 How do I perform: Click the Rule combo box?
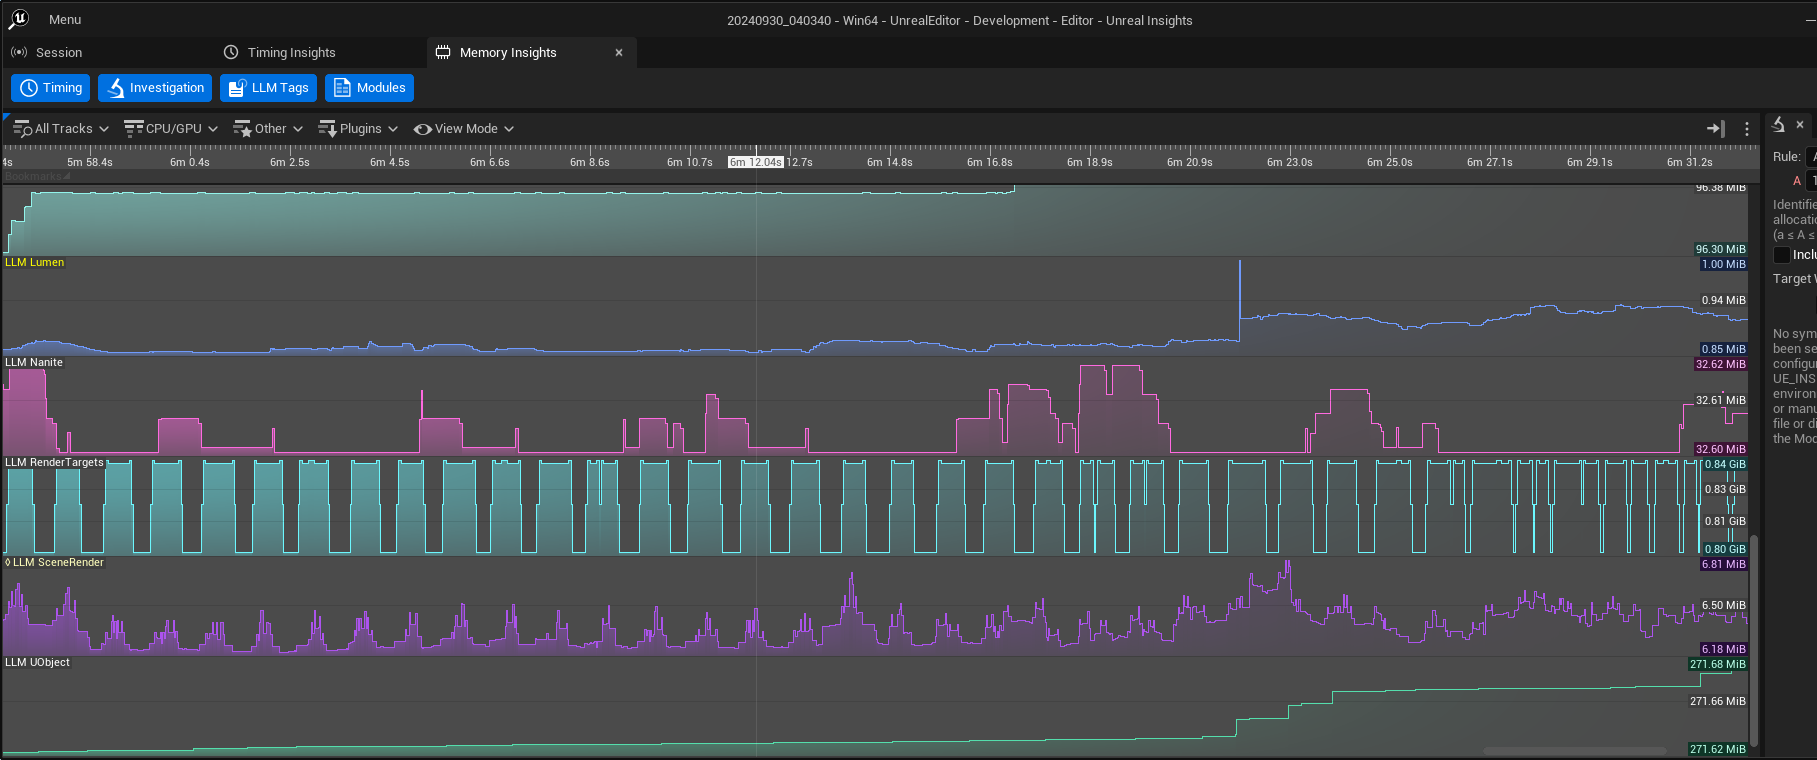point(1811,157)
